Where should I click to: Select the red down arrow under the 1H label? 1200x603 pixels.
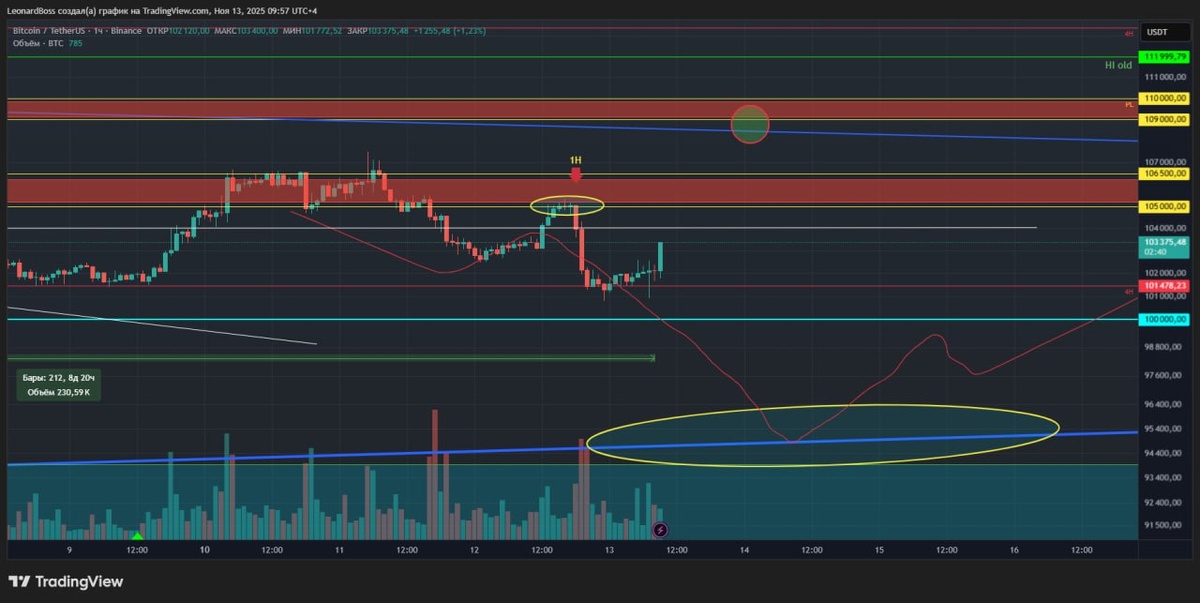click(x=576, y=175)
